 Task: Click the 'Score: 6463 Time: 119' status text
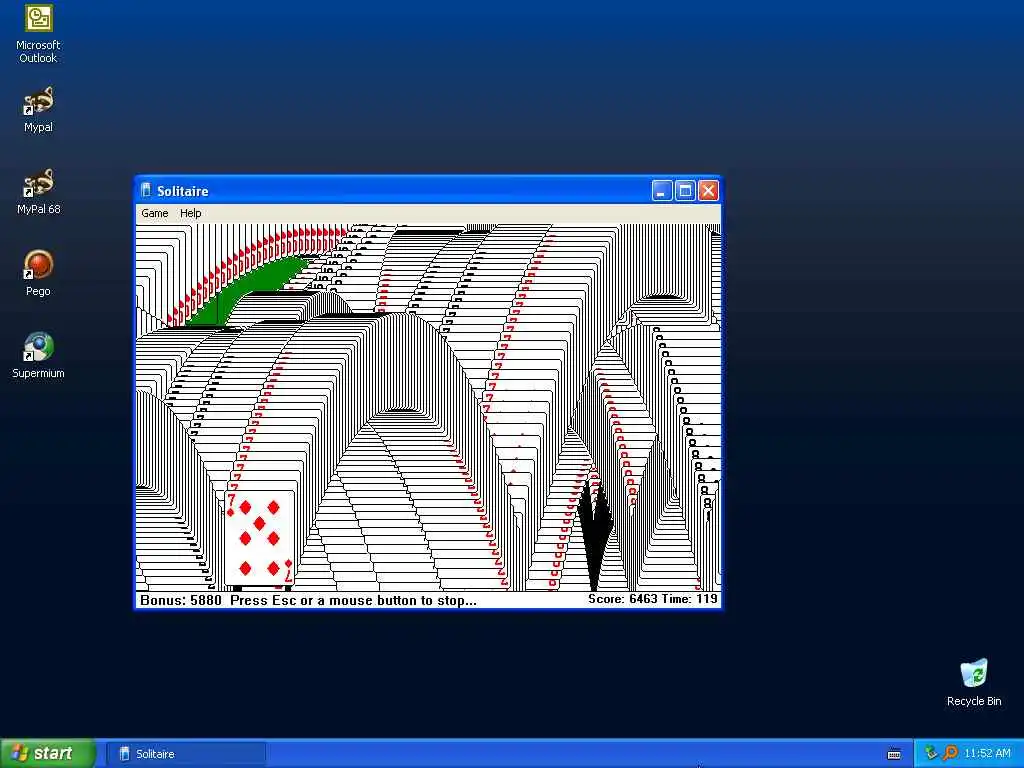(x=652, y=599)
